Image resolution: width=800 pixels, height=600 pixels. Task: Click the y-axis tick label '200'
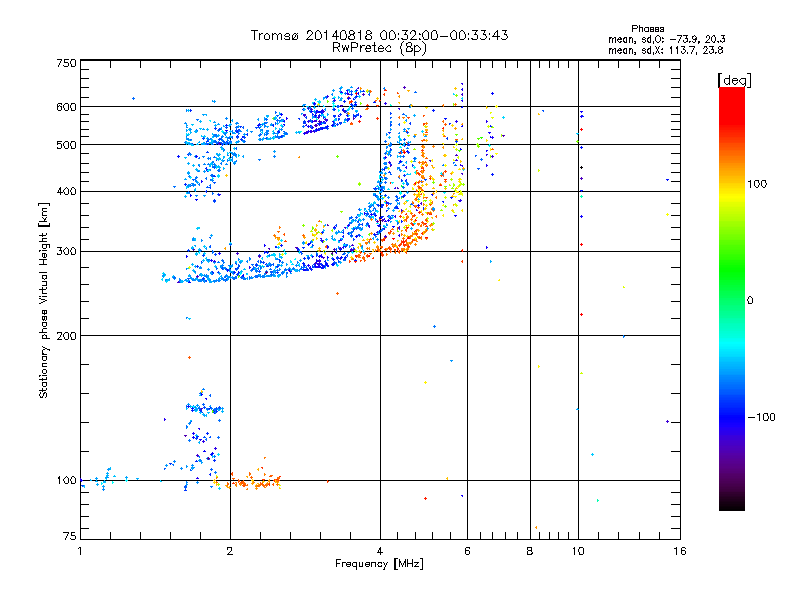[x=67, y=336]
